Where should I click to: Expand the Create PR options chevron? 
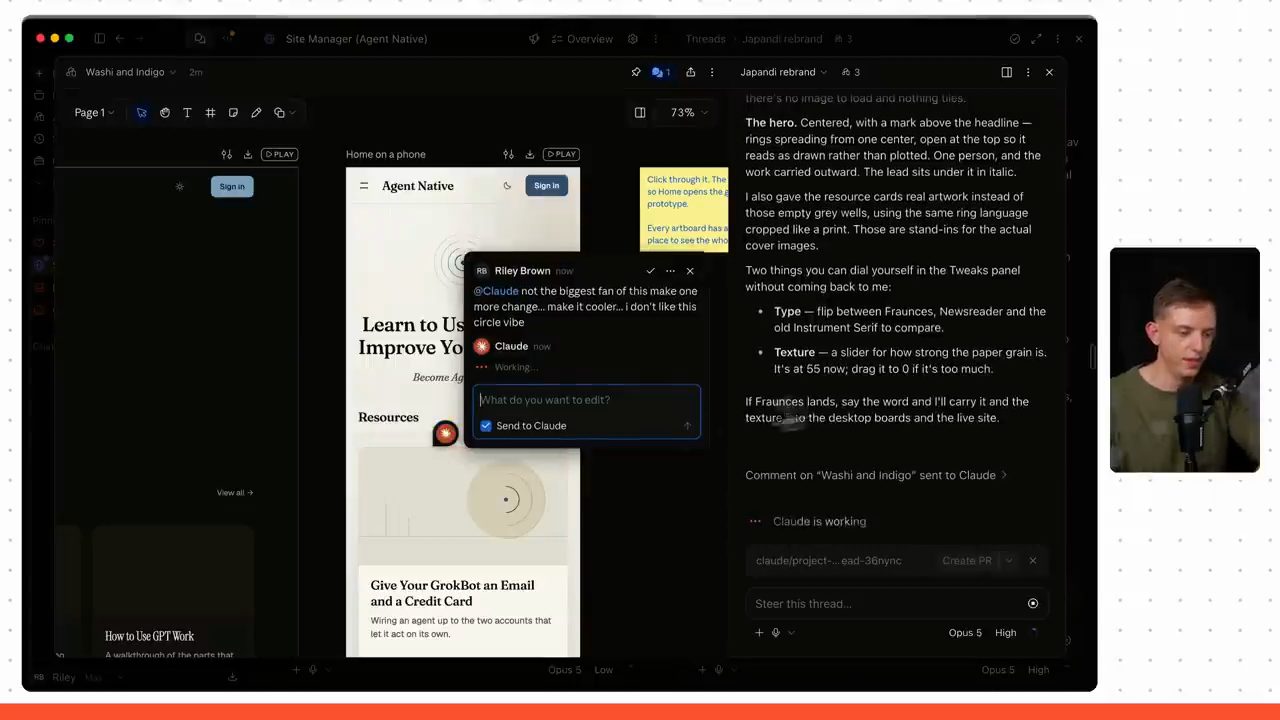pyautogui.click(x=1008, y=561)
